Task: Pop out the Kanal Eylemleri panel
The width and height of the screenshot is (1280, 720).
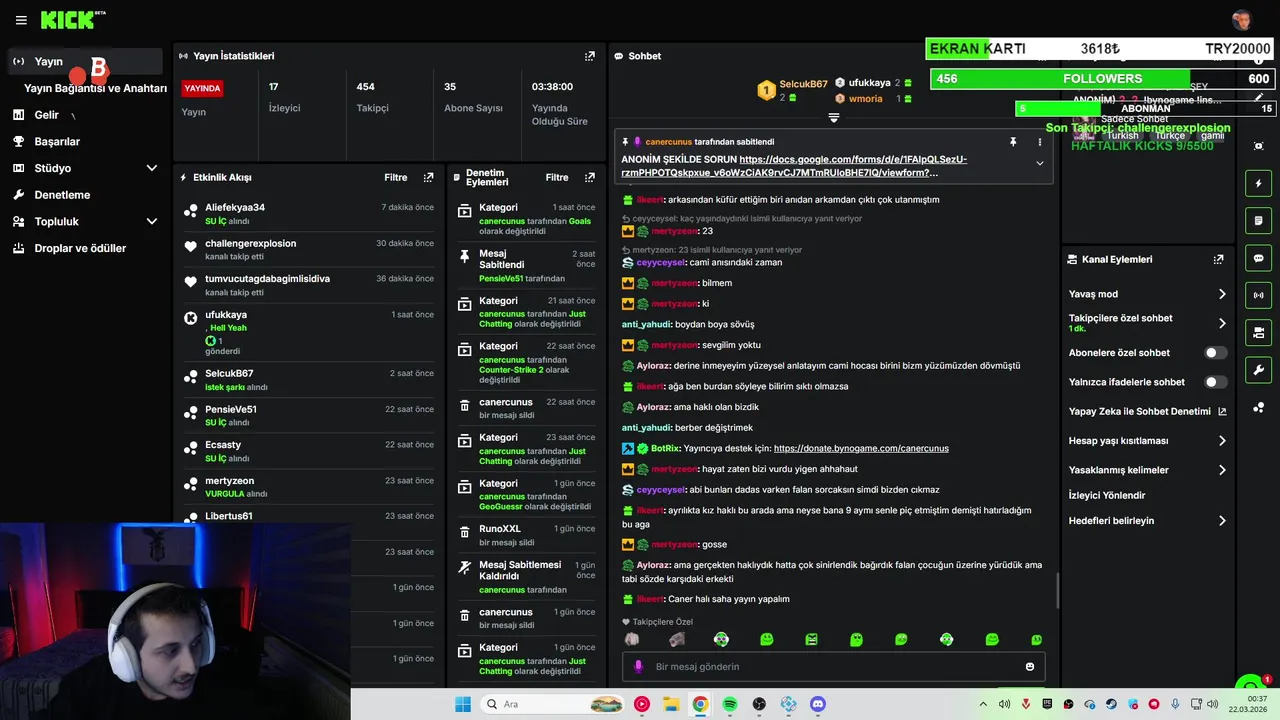Action: pyautogui.click(x=1218, y=259)
